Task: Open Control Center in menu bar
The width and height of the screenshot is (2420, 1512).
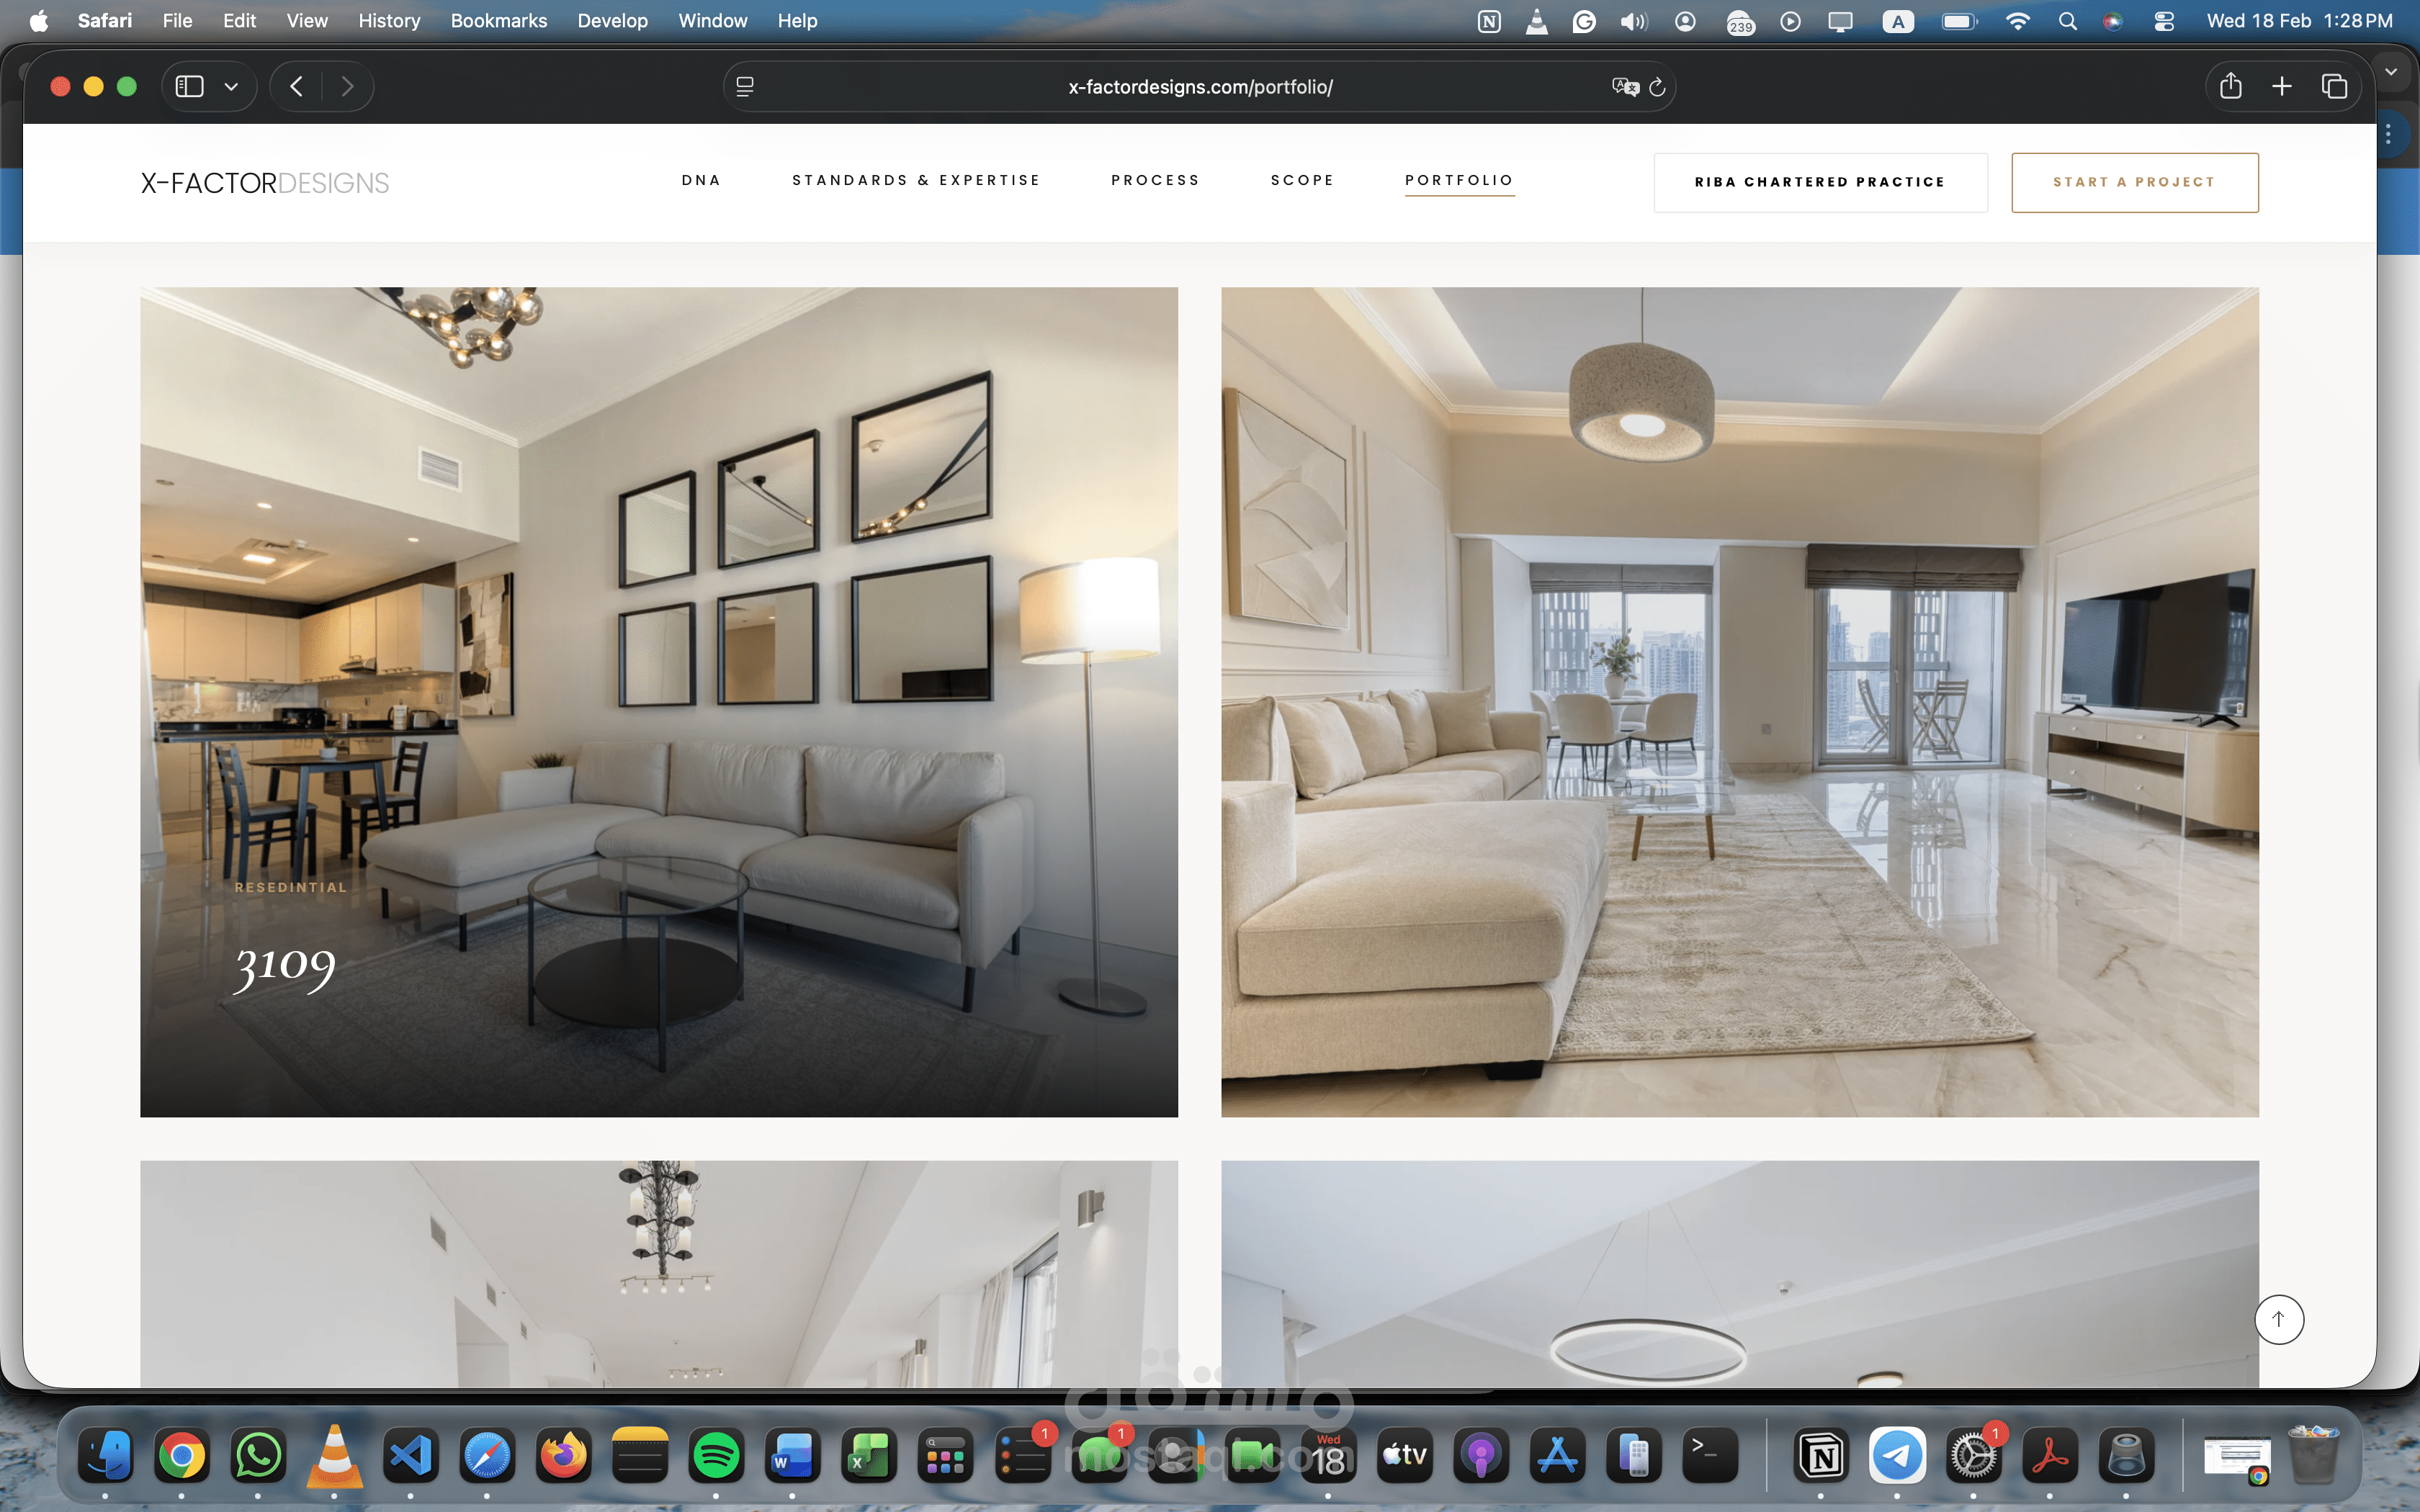Action: pos(2163,21)
